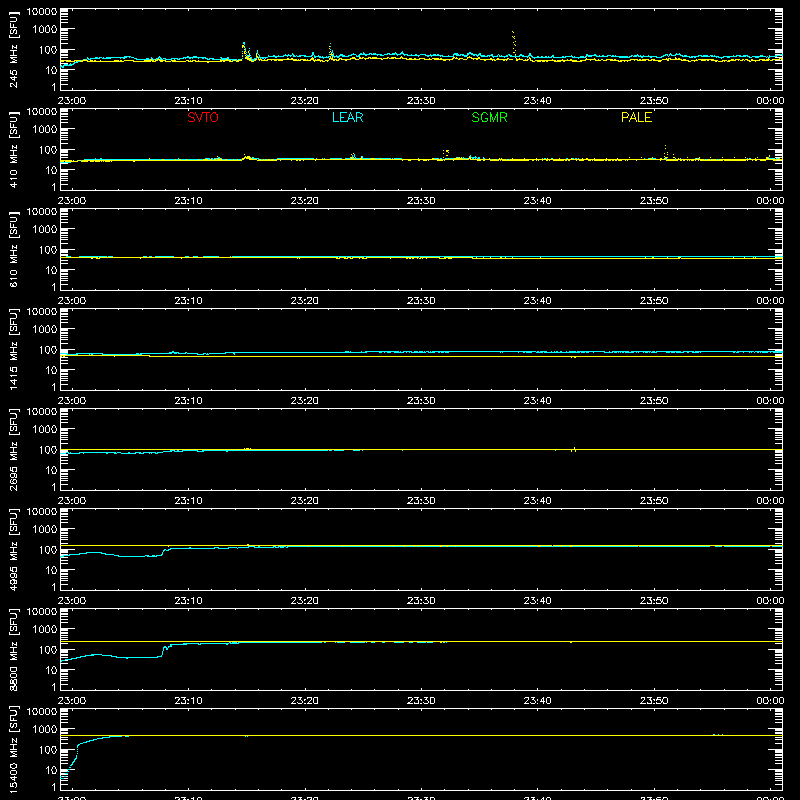This screenshot has width=800, height=800.
Task: Click the 23:30 tick label under 610 MHz plot
Action: point(421,301)
